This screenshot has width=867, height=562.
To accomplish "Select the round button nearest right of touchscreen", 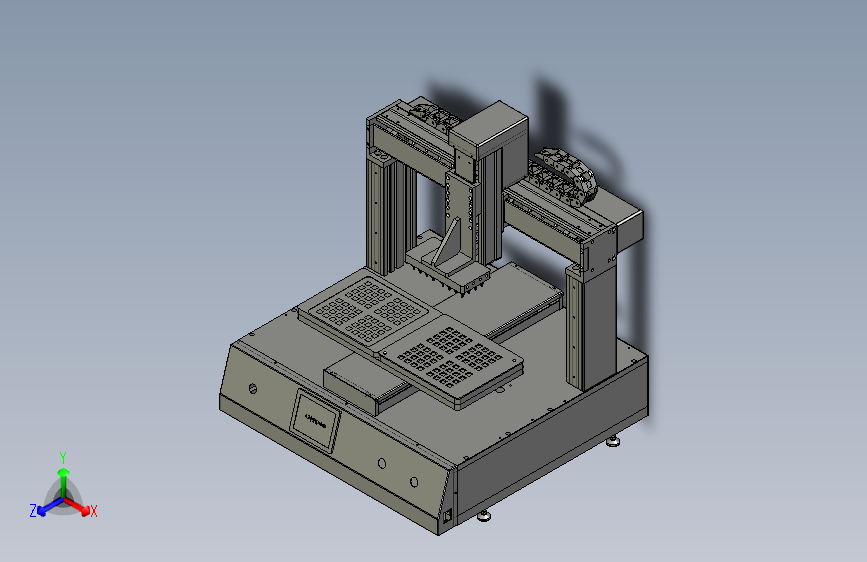I will click(382, 464).
